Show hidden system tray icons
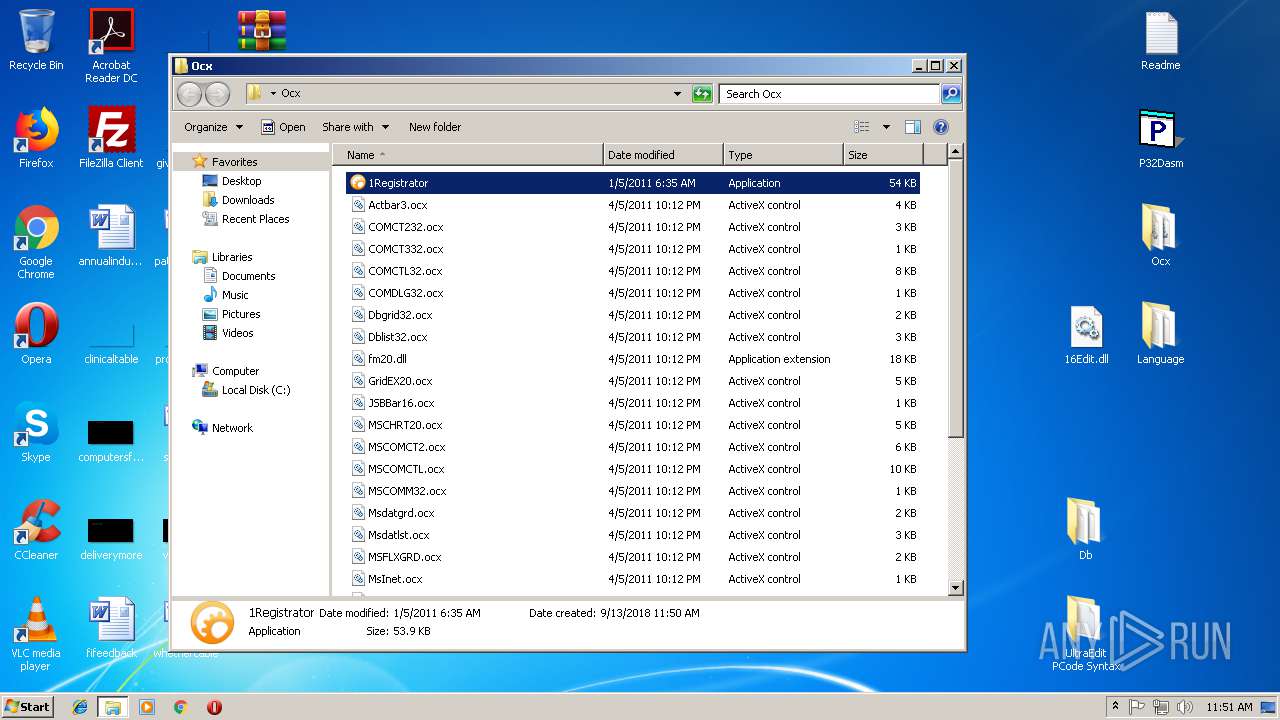Screen dimensions: 1280x720 point(1115,706)
